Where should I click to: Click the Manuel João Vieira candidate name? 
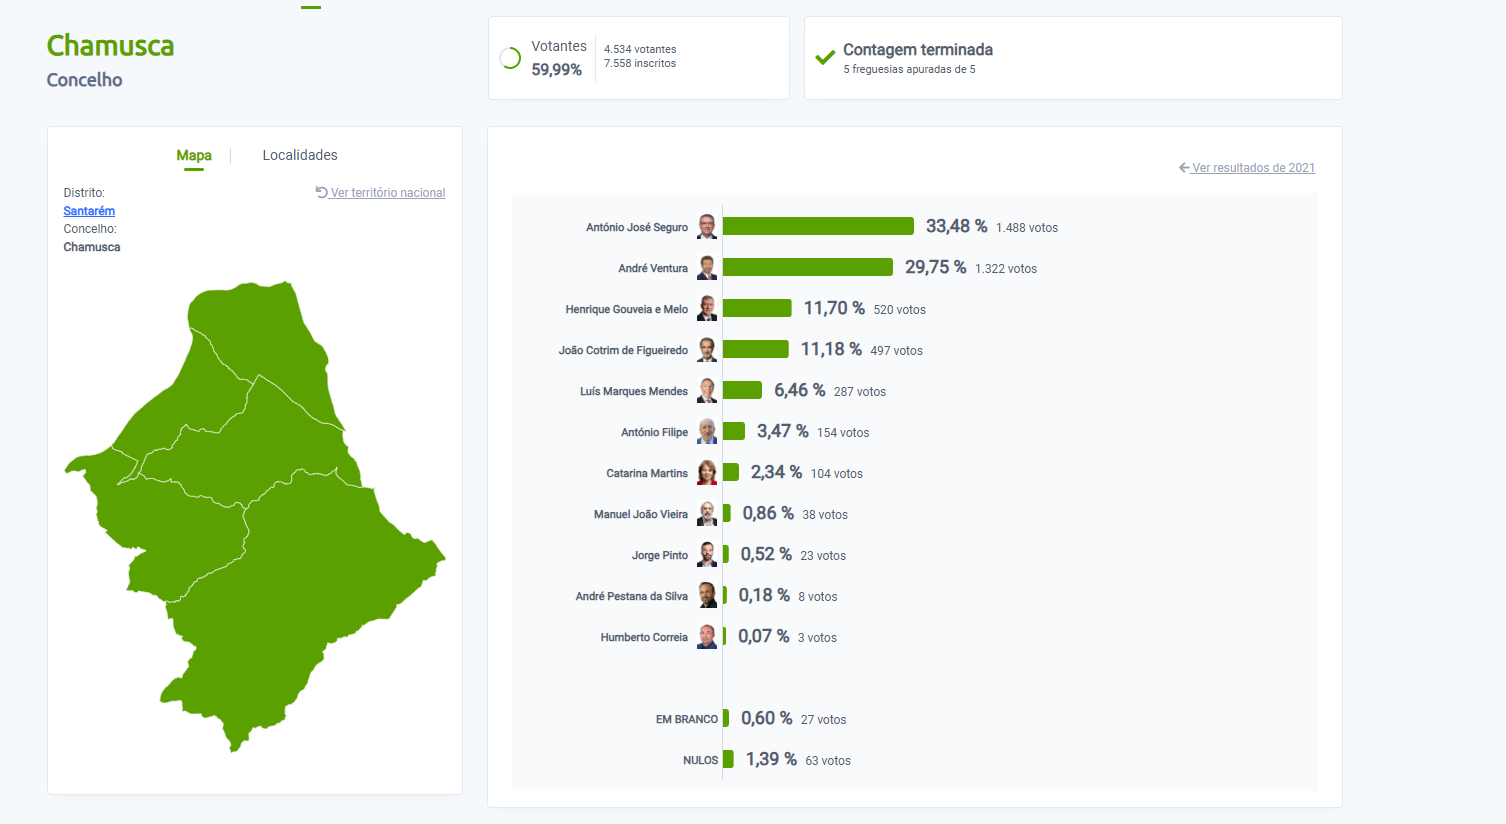coord(640,514)
